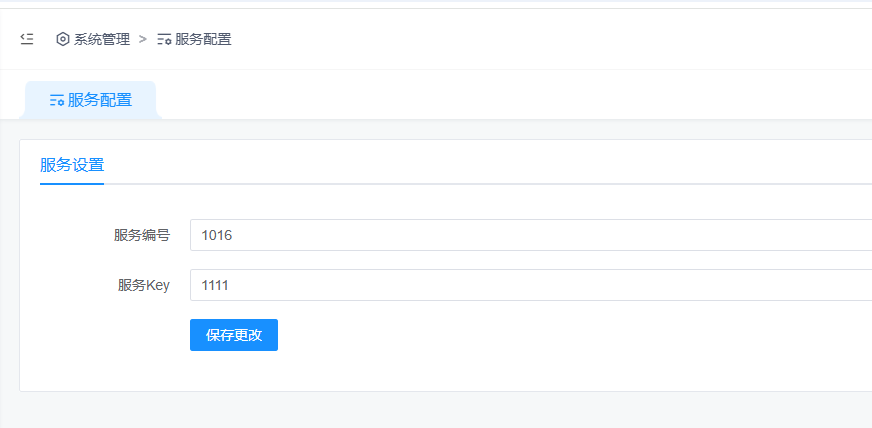Collapse the sidebar menu icon
872x428 pixels.
[x=27, y=39]
